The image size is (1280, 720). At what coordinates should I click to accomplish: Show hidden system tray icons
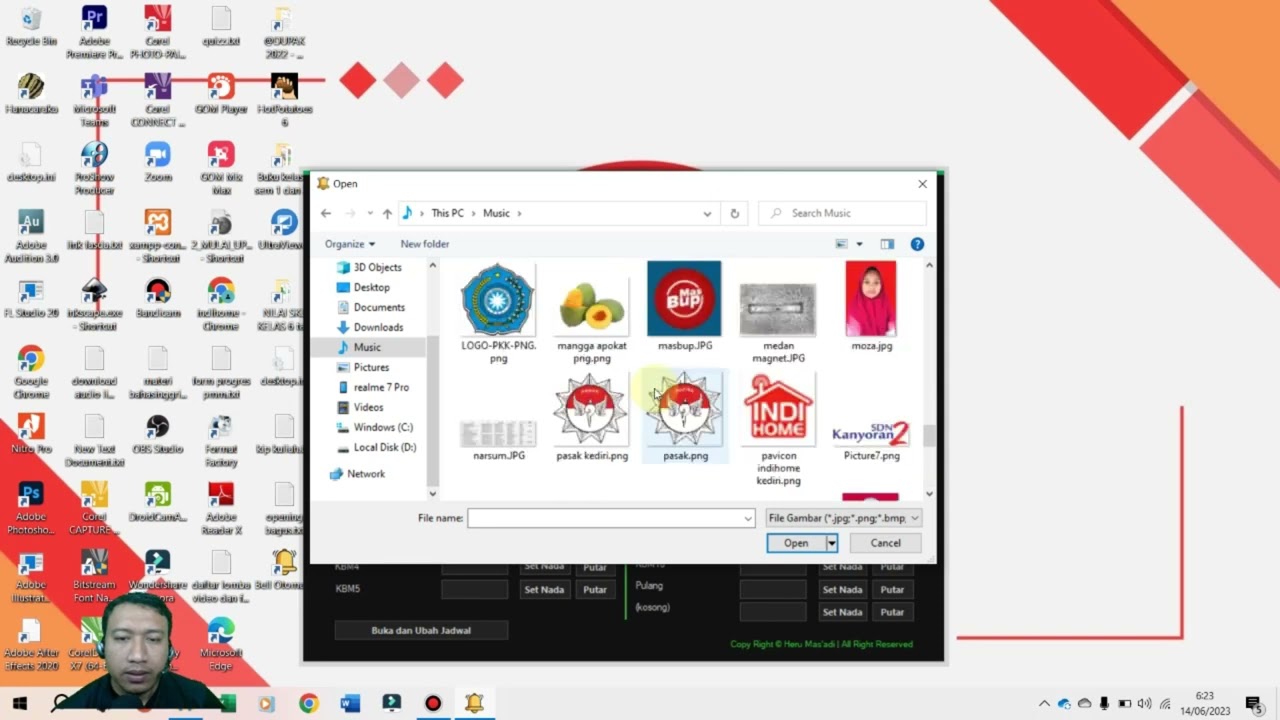point(1044,704)
